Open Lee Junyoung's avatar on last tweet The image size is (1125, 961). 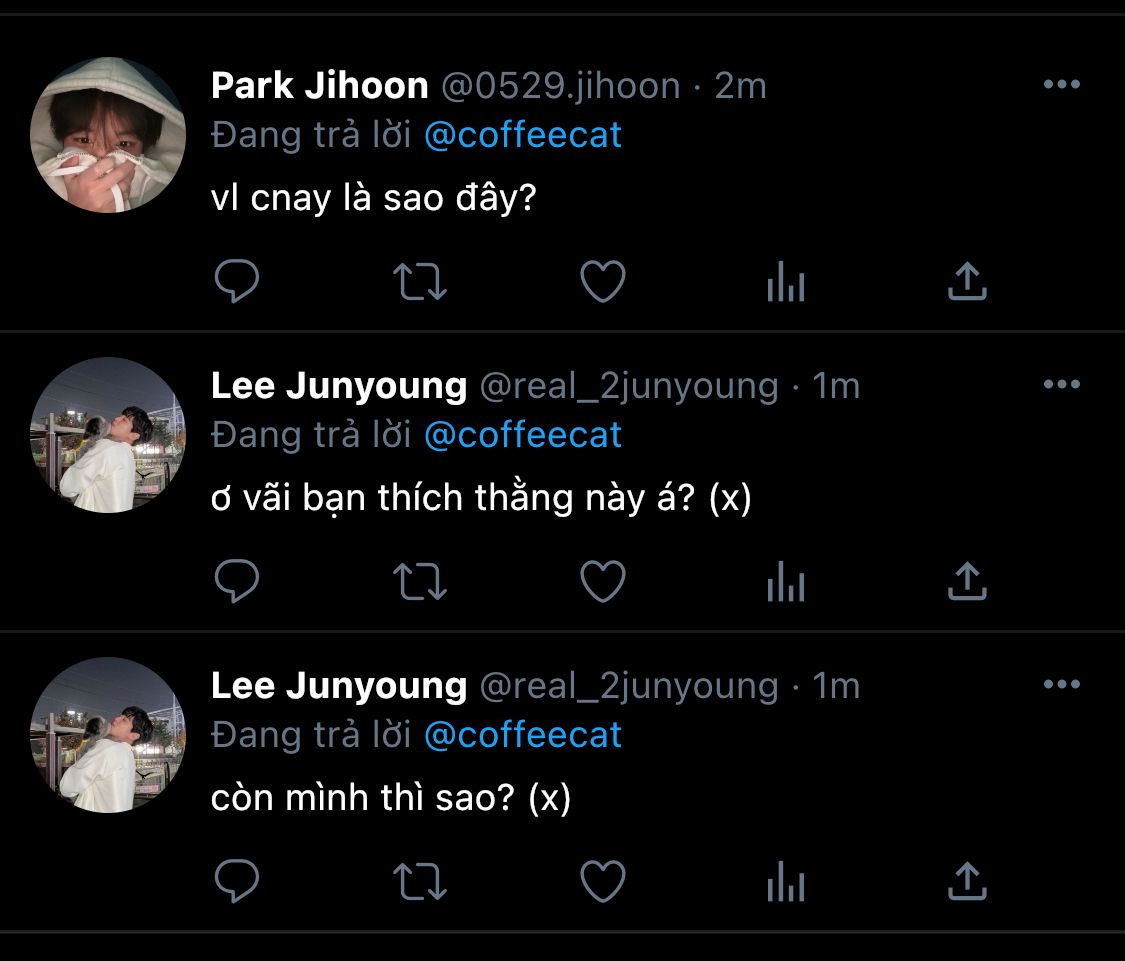pos(108,735)
